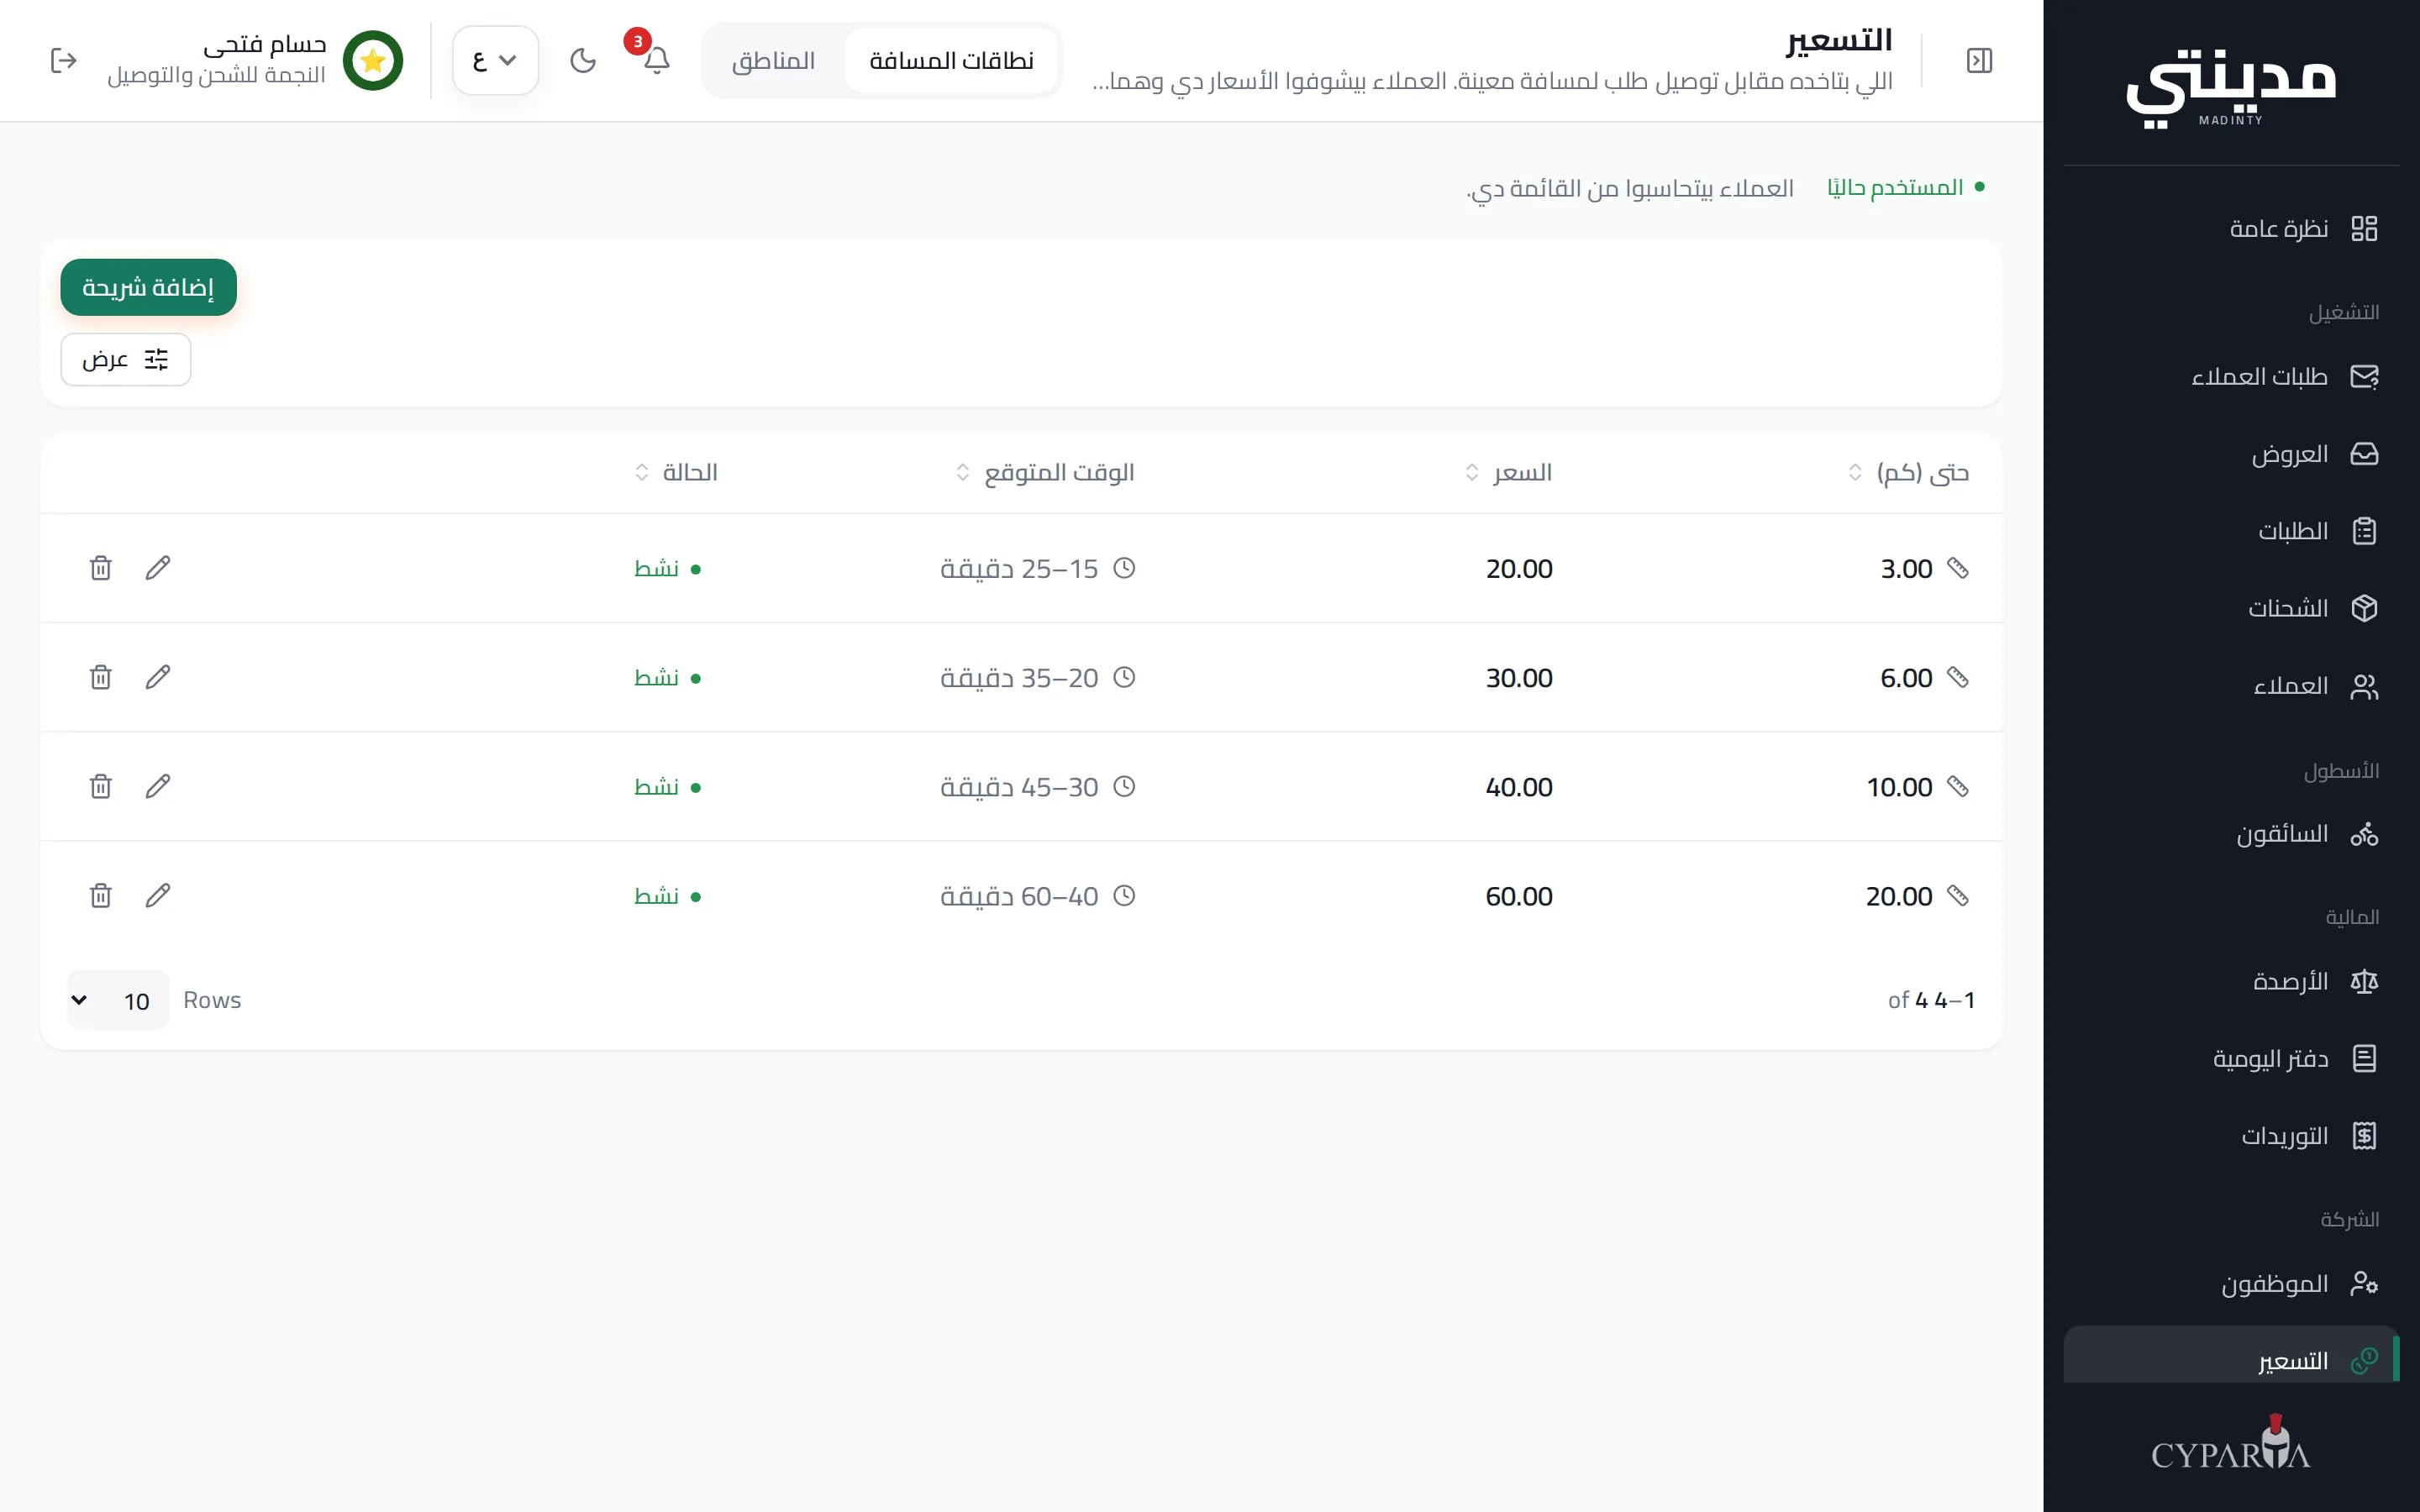The height and width of the screenshot is (1512, 2420).
Task: Click إضافة شريحة button
Action: (148, 287)
